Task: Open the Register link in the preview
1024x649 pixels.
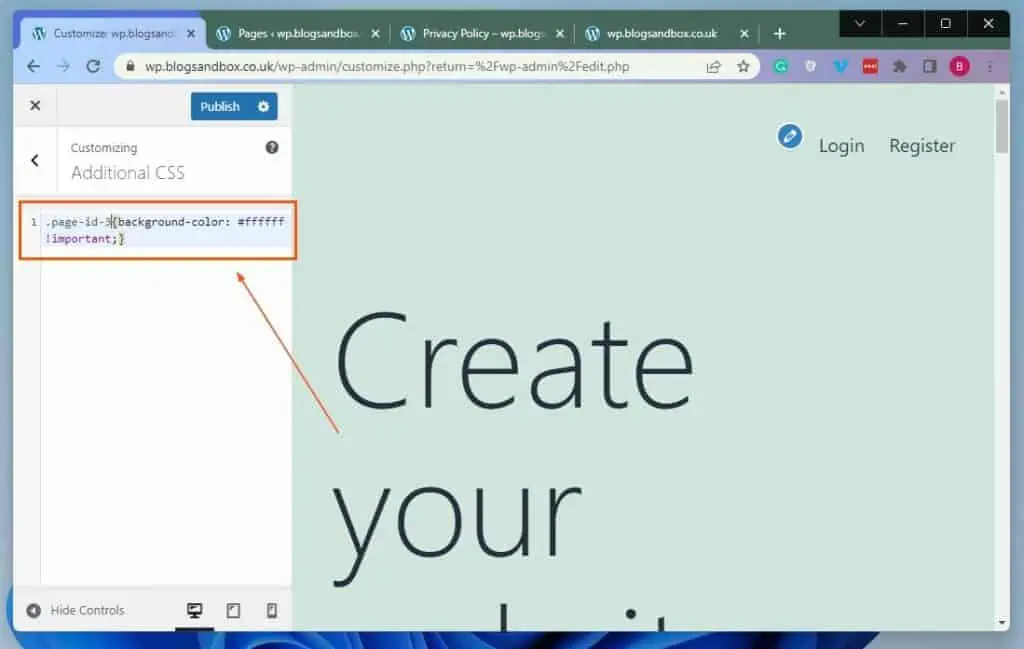Action: click(x=921, y=145)
